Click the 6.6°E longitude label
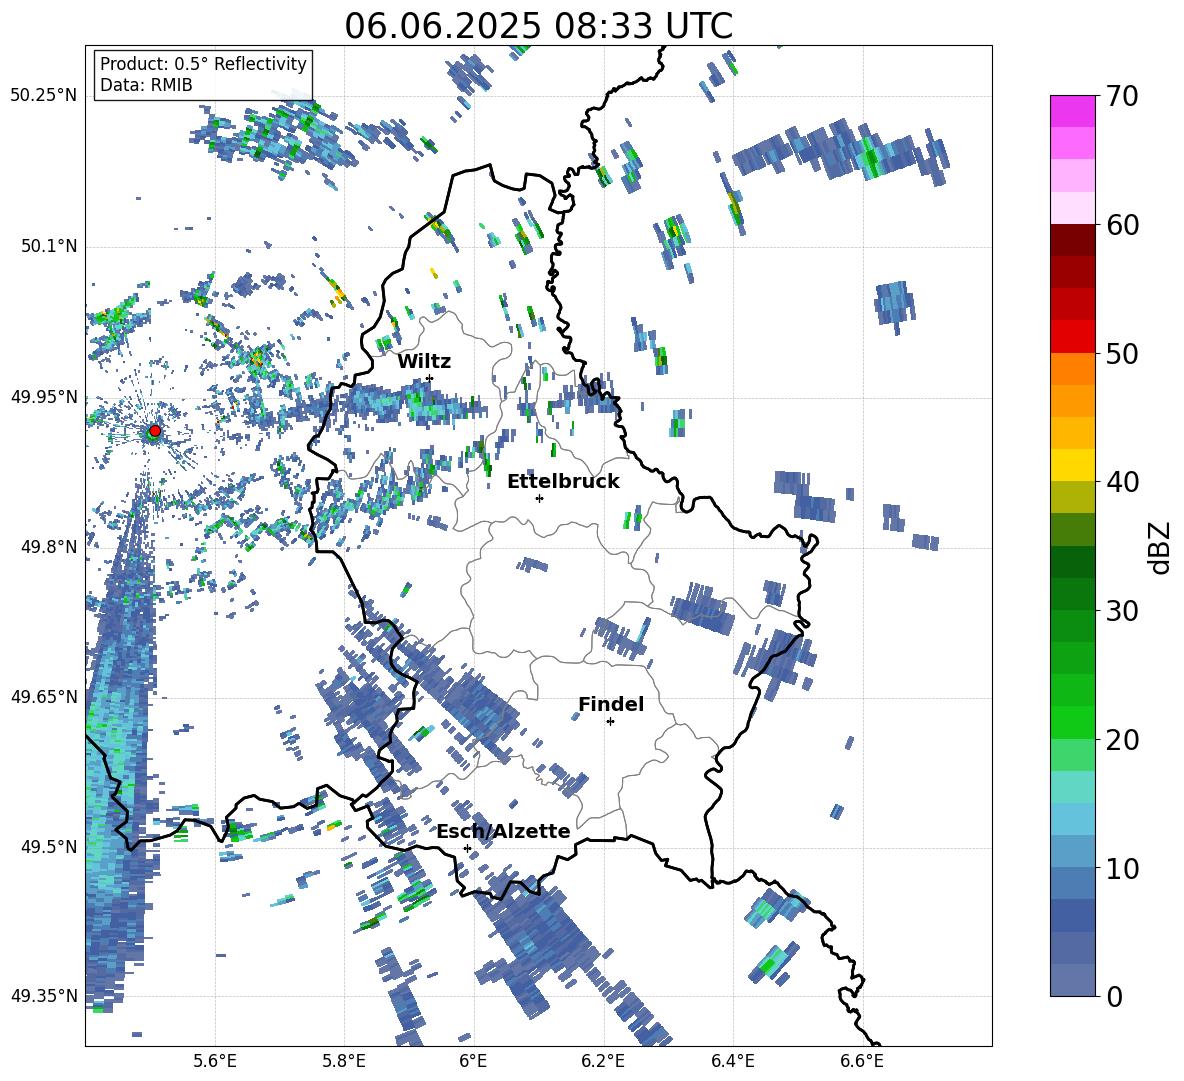Image resolution: width=1184 pixels, height=1081 pixels. click(x=862, y=1061)
